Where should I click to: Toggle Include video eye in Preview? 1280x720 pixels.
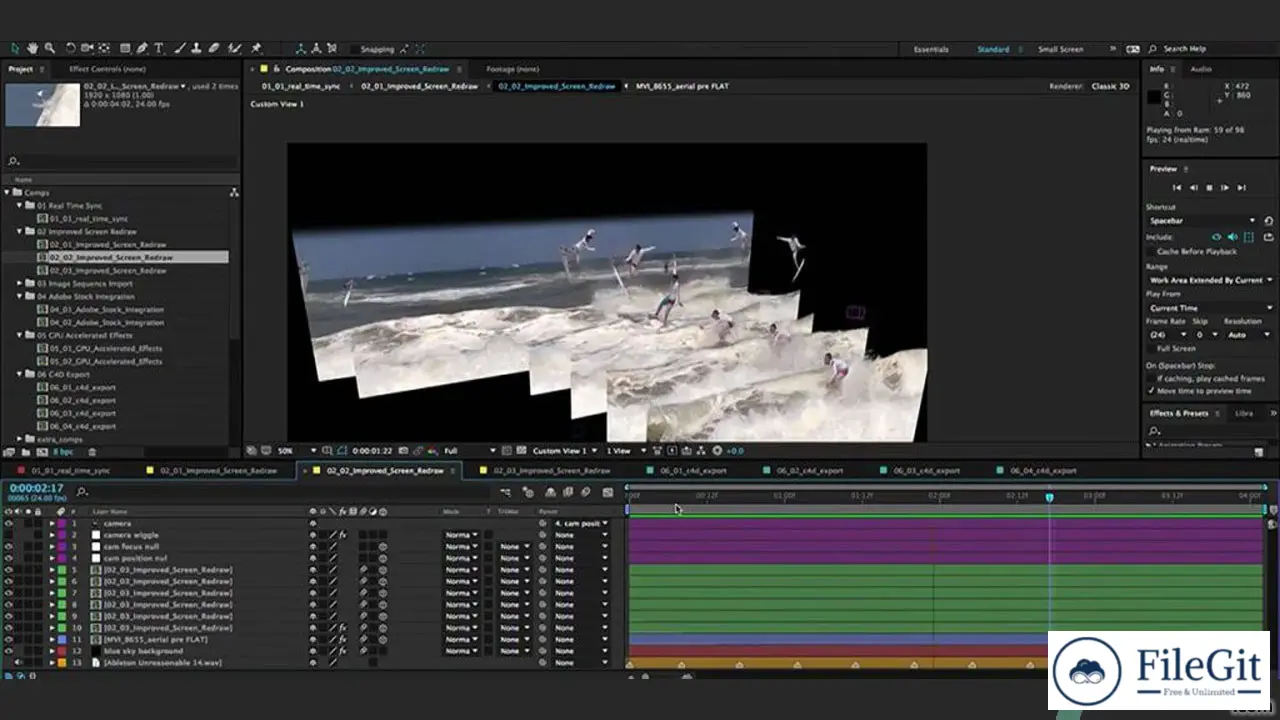coord(1216,237)
